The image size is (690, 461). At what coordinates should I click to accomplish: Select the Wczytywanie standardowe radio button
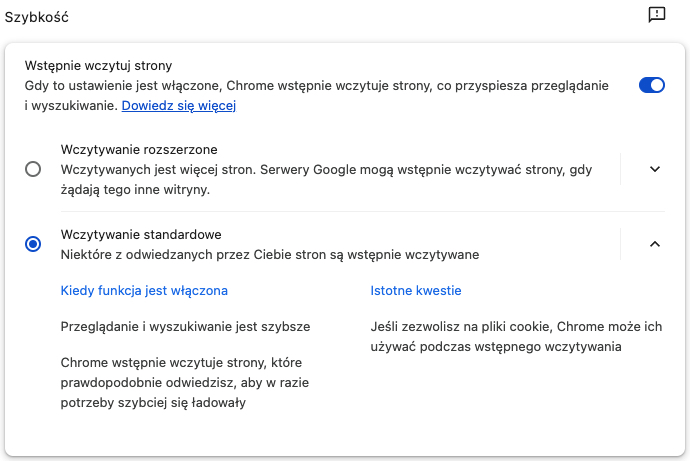coord(33,244)
